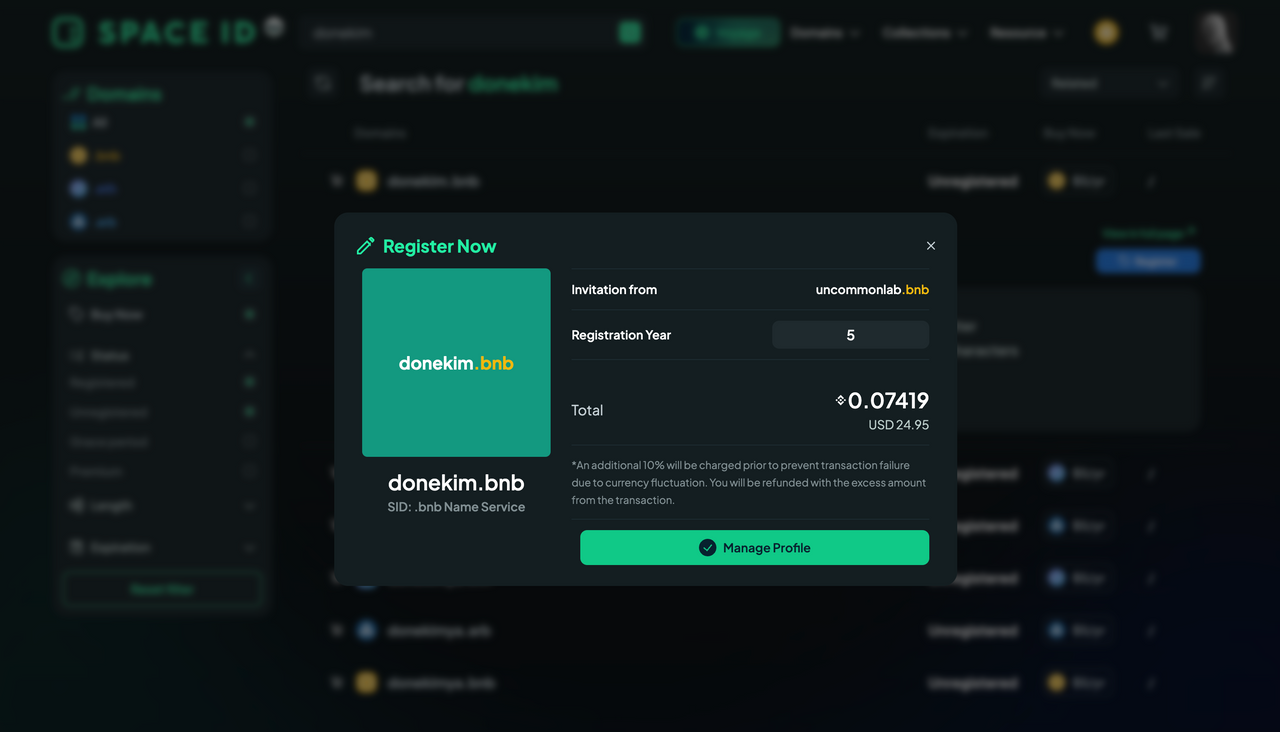The image size is (1280, 732).
Task: Toggle the Buy Now filter checkbox
Action: pyautogui.click(x=250, y=314)
